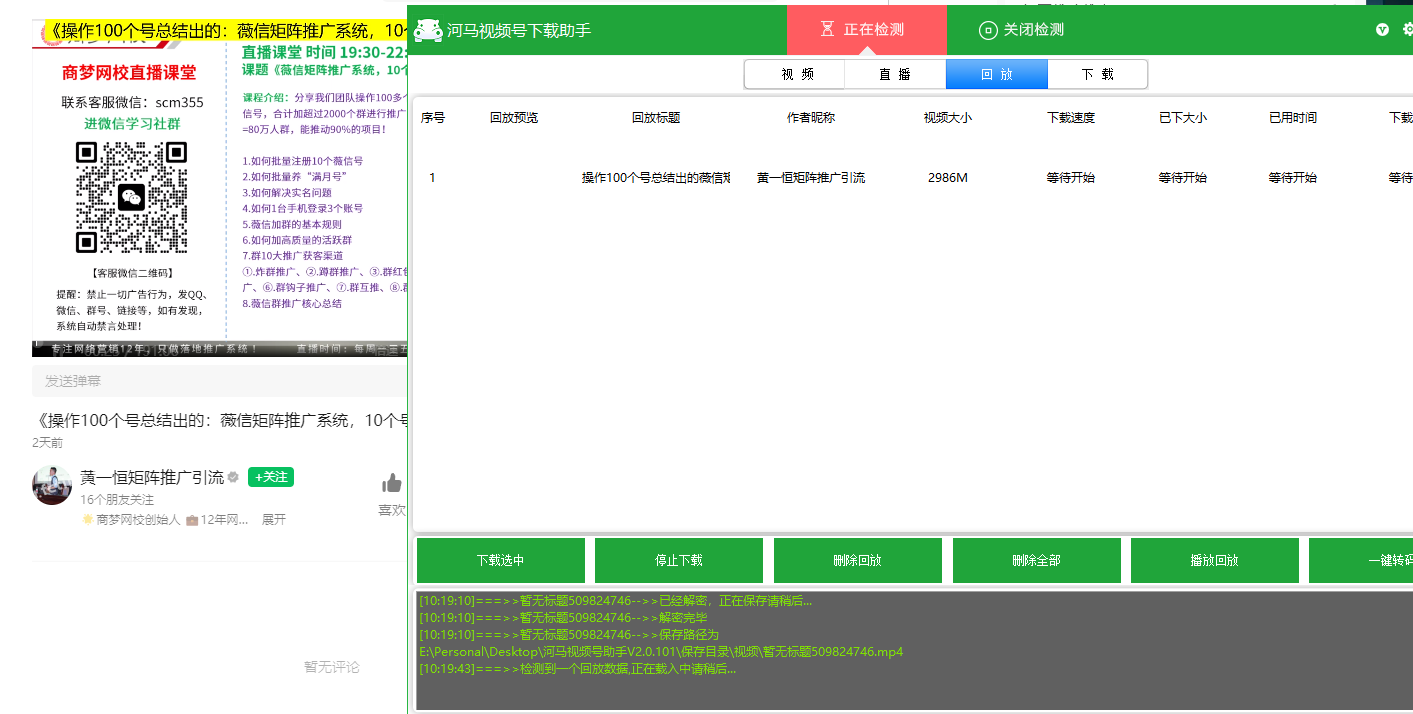Viewport: 1413px width, 714px height.
Task: Click the hippo logo icon in title bar
Action: click(429, 30)
